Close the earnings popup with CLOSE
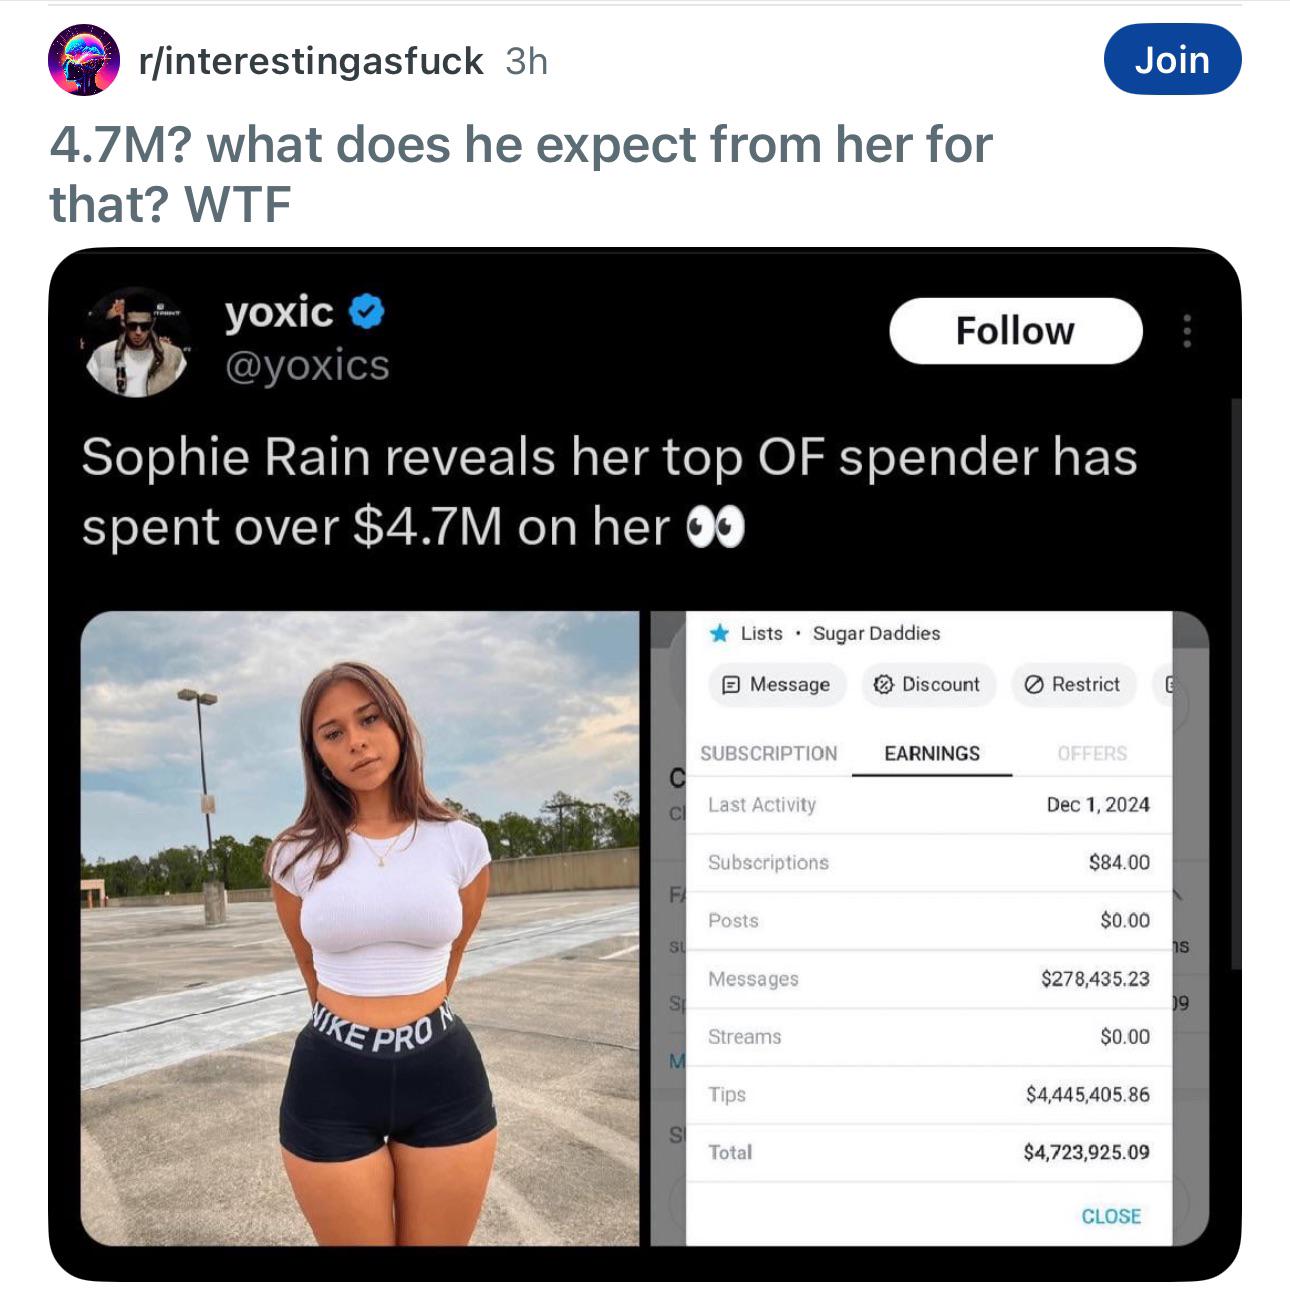 tap(1111, 1216)
